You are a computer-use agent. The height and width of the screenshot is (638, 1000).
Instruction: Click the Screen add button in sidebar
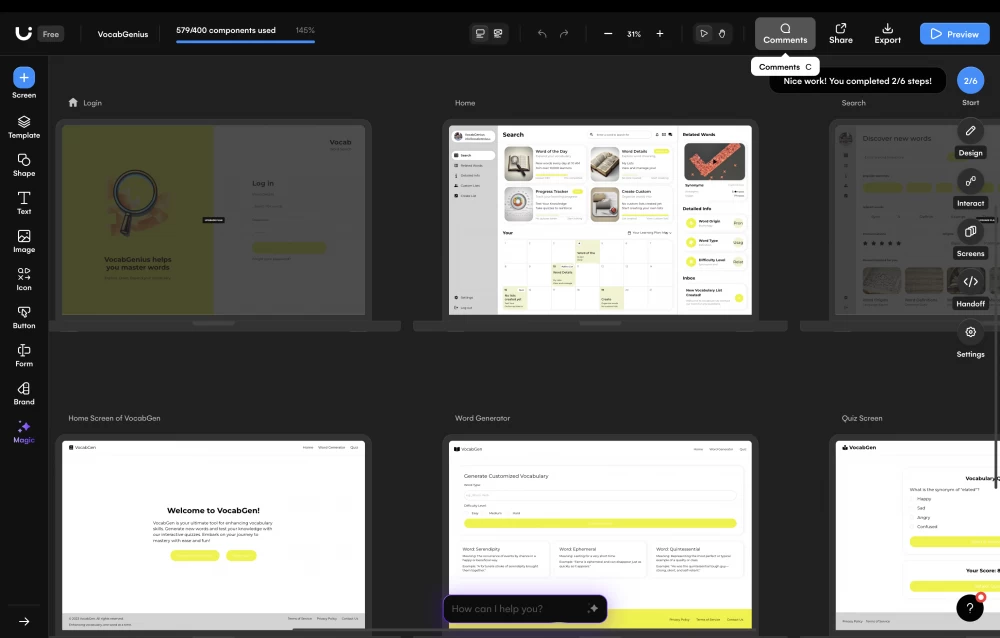coord(24,78)
